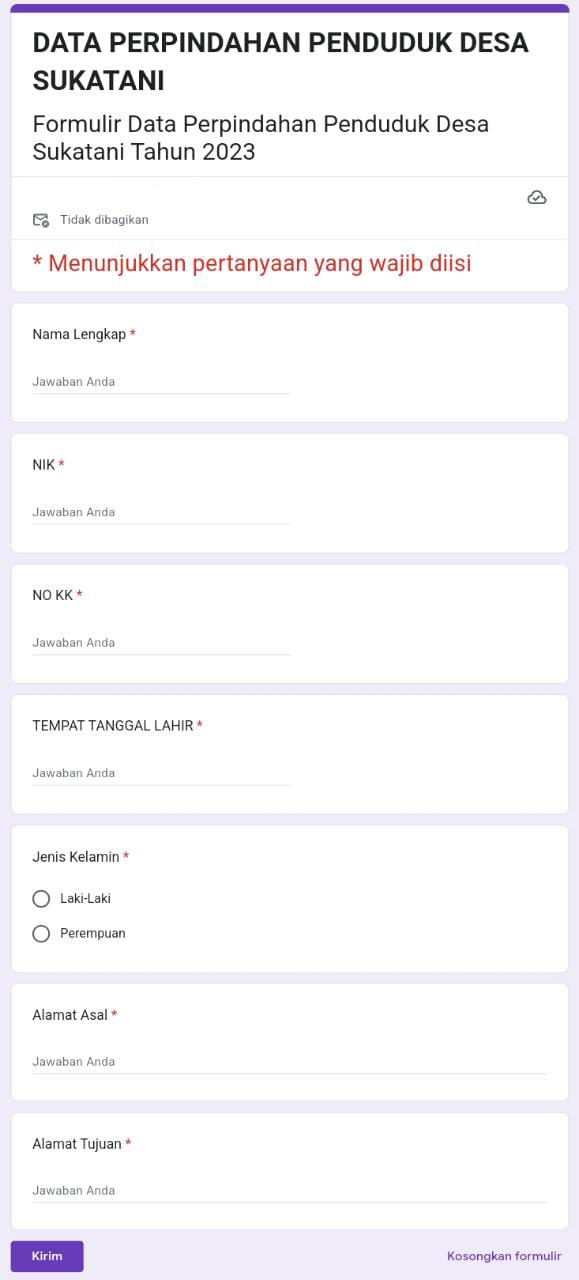Image resolution: width=579 pixels, height=1280 pixels.
Task: Click the Nama Lengkap question label
Action: coord(78,334)
